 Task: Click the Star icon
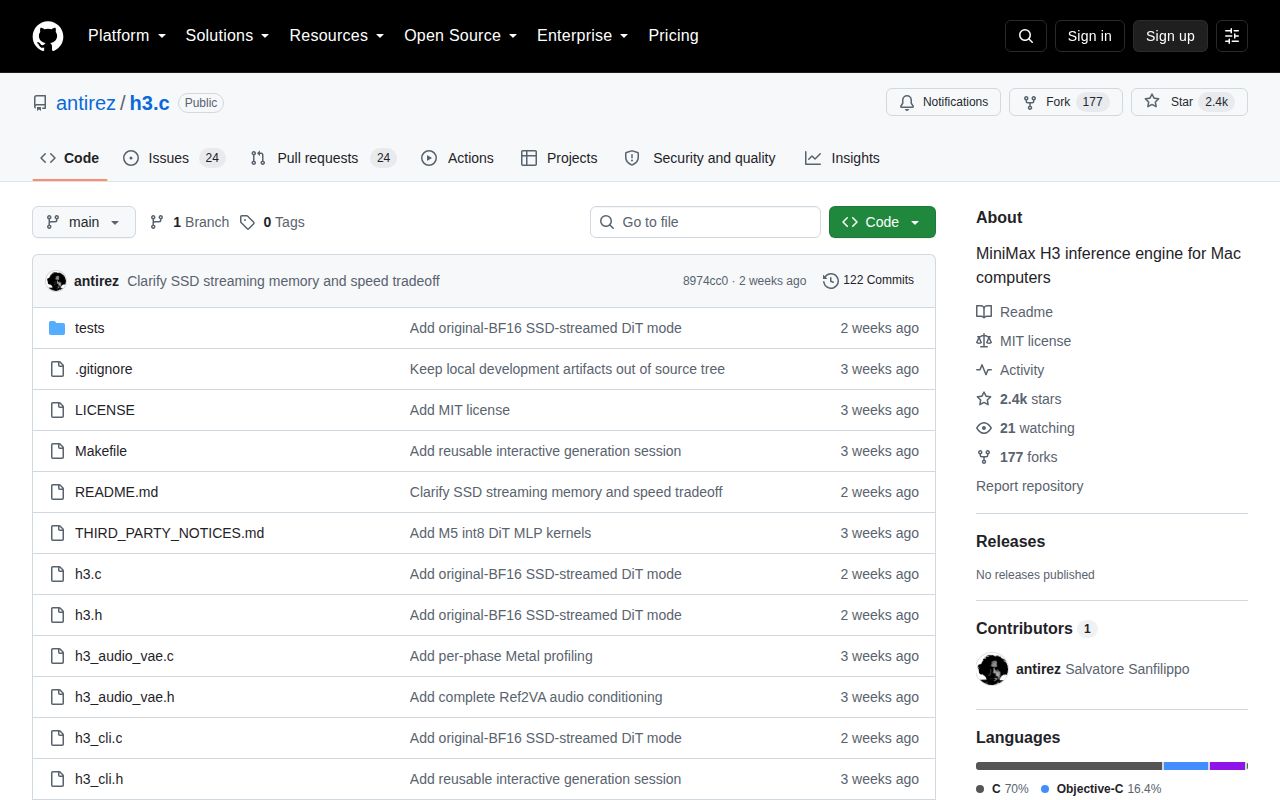coord(1152,102)
